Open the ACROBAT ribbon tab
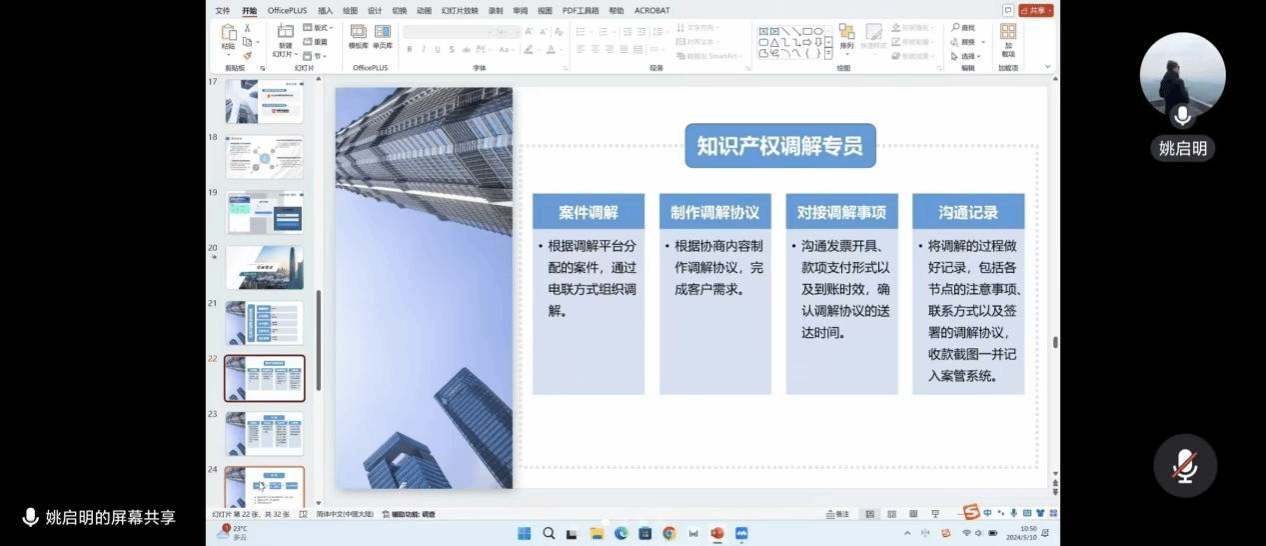 tap(652, 10)
